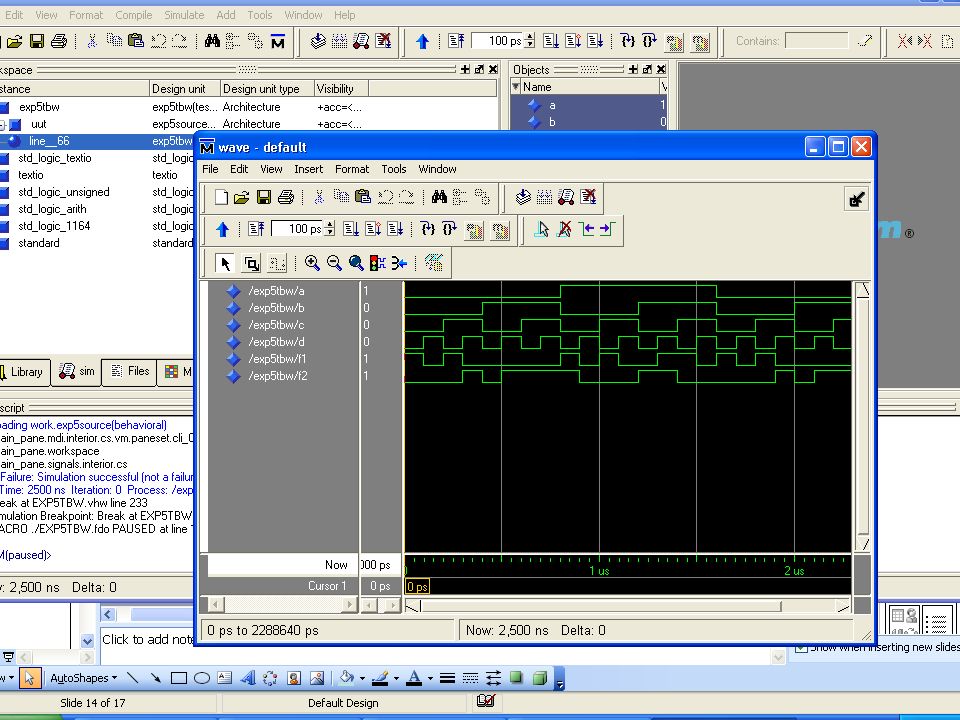960x720 pixels.
Task: Click ModelSim M icon in main toolbar
Action: (278, 42)
